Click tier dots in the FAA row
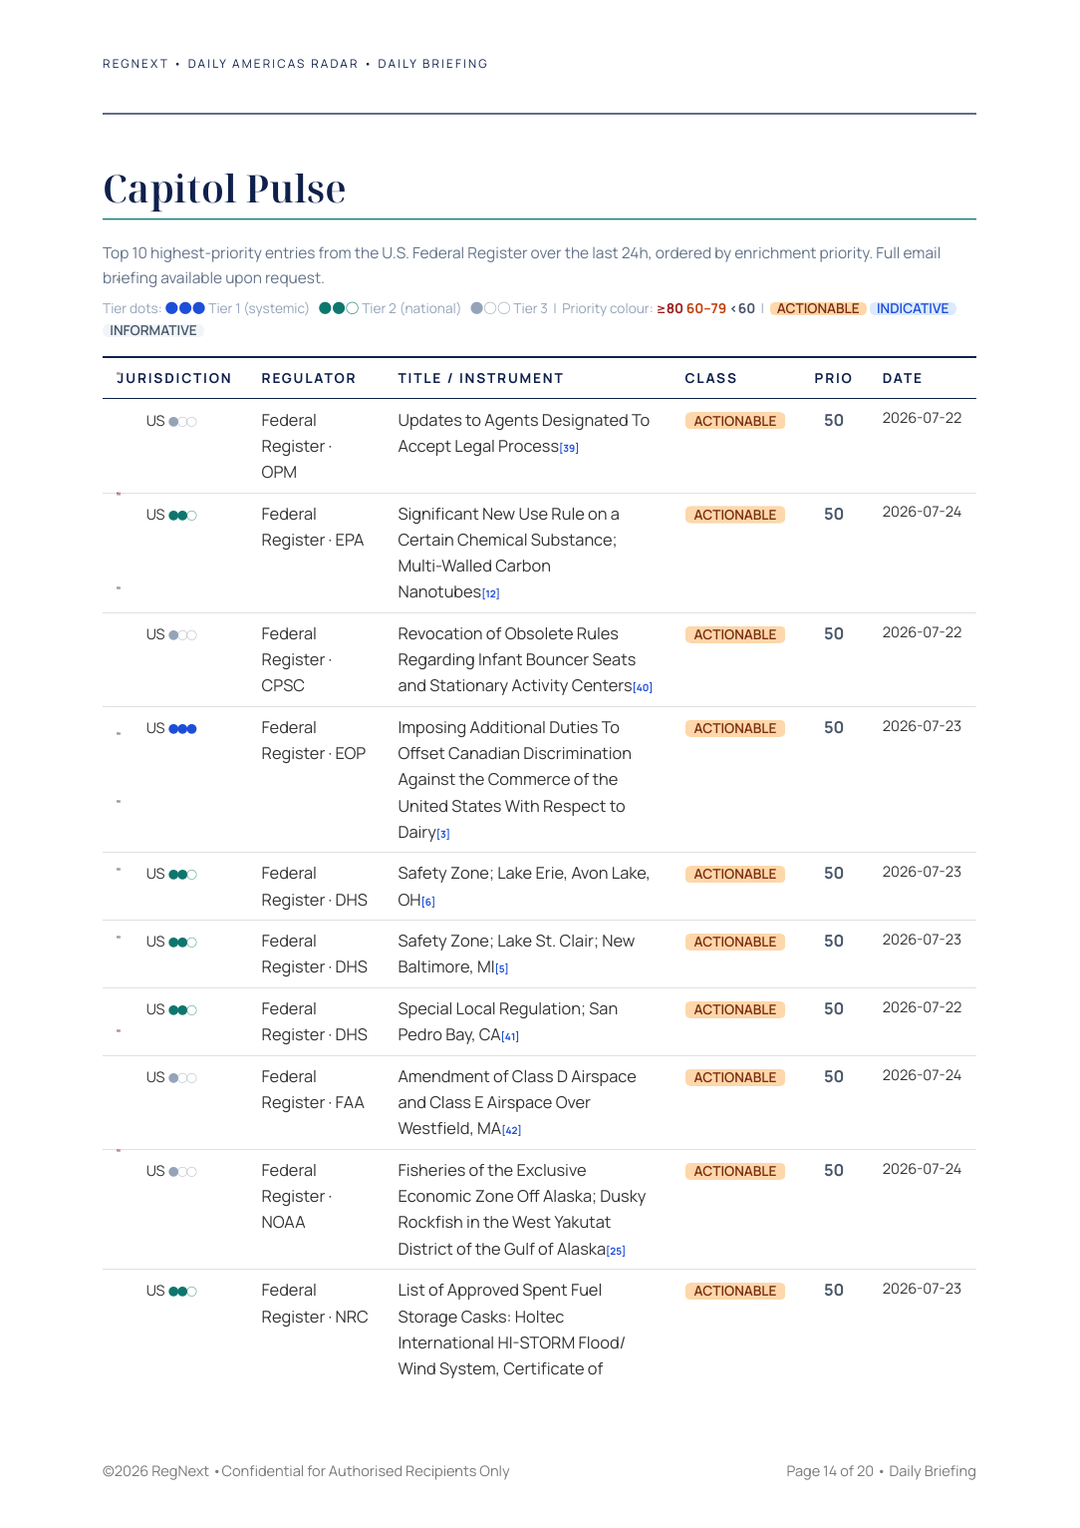1080x1528 pixels. point(183,1078)
